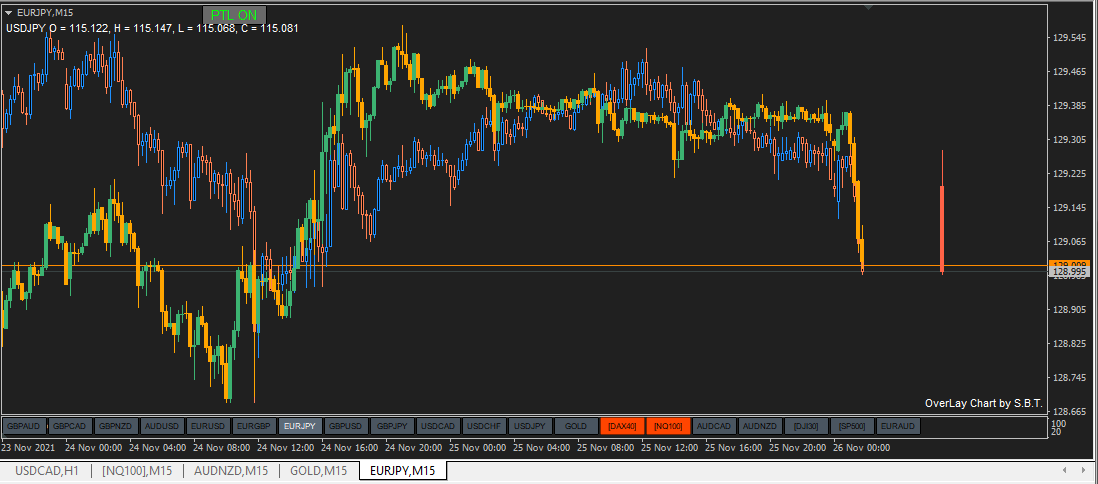Select the EURUSD symbol button
1098x484 pixels.
209,426
